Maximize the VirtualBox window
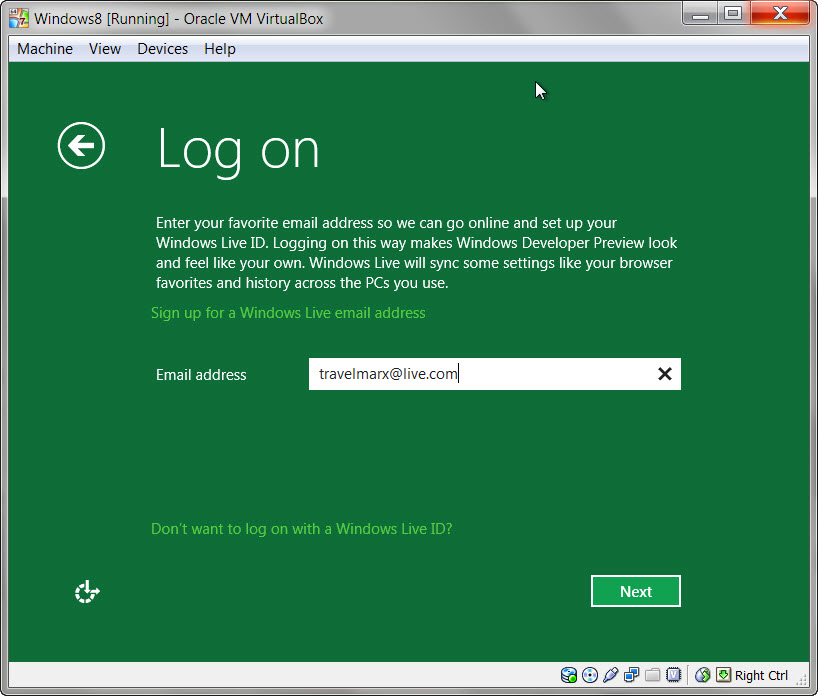The height and width of the screenshot is (696, 818). (733, 14)
